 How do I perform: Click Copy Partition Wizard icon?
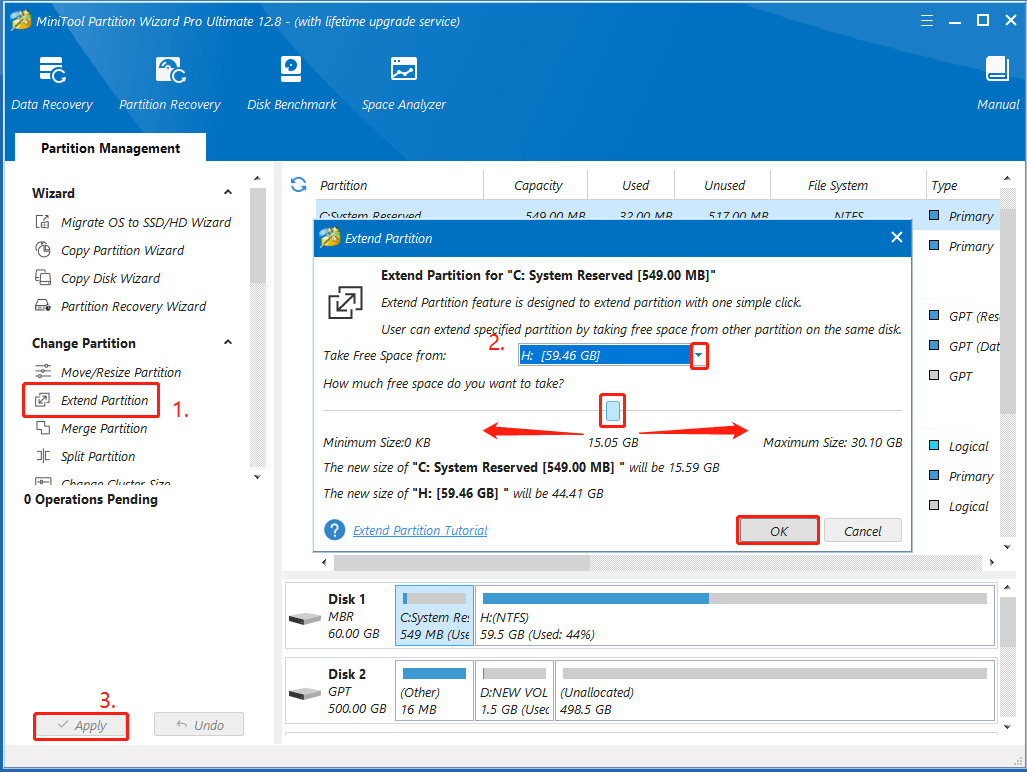[x=43, y=249]
